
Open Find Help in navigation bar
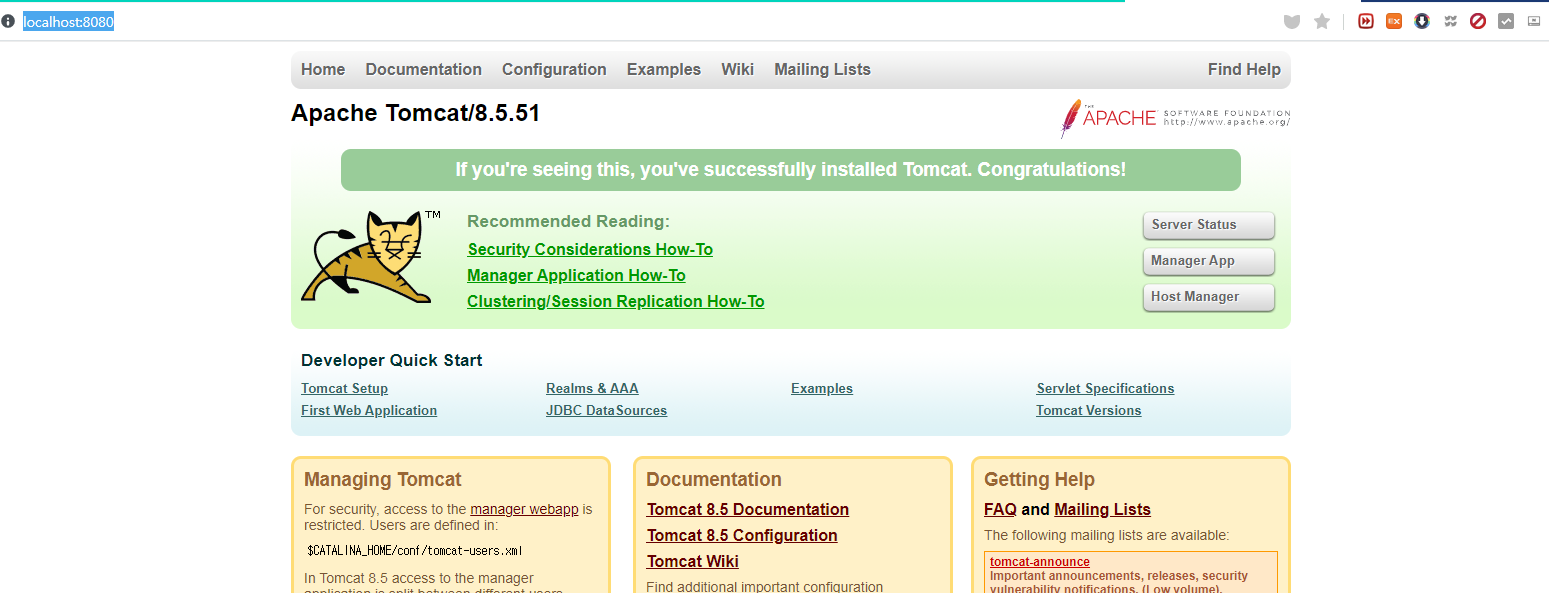tap(1244, 70)
